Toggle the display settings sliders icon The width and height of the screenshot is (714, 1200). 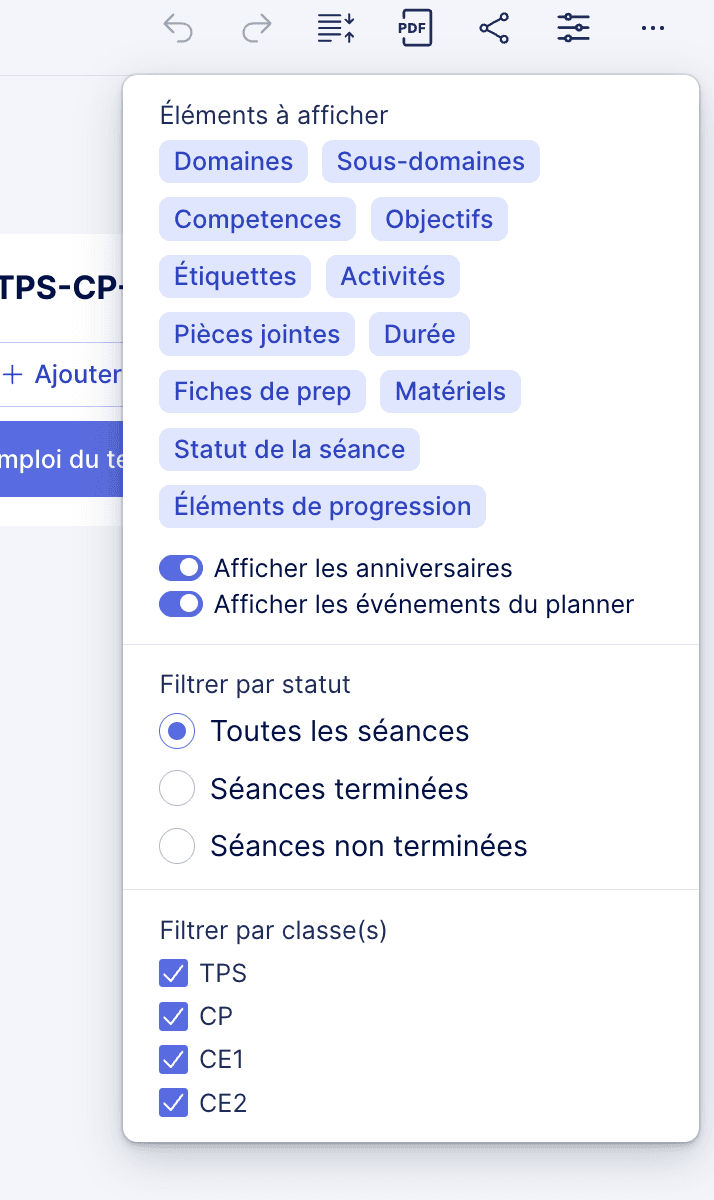[x=573, y=28]
